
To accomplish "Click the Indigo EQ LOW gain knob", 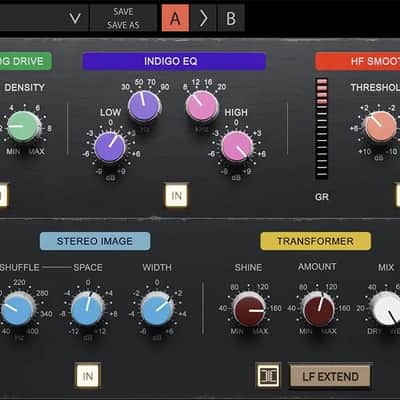I will click(110, 147).
